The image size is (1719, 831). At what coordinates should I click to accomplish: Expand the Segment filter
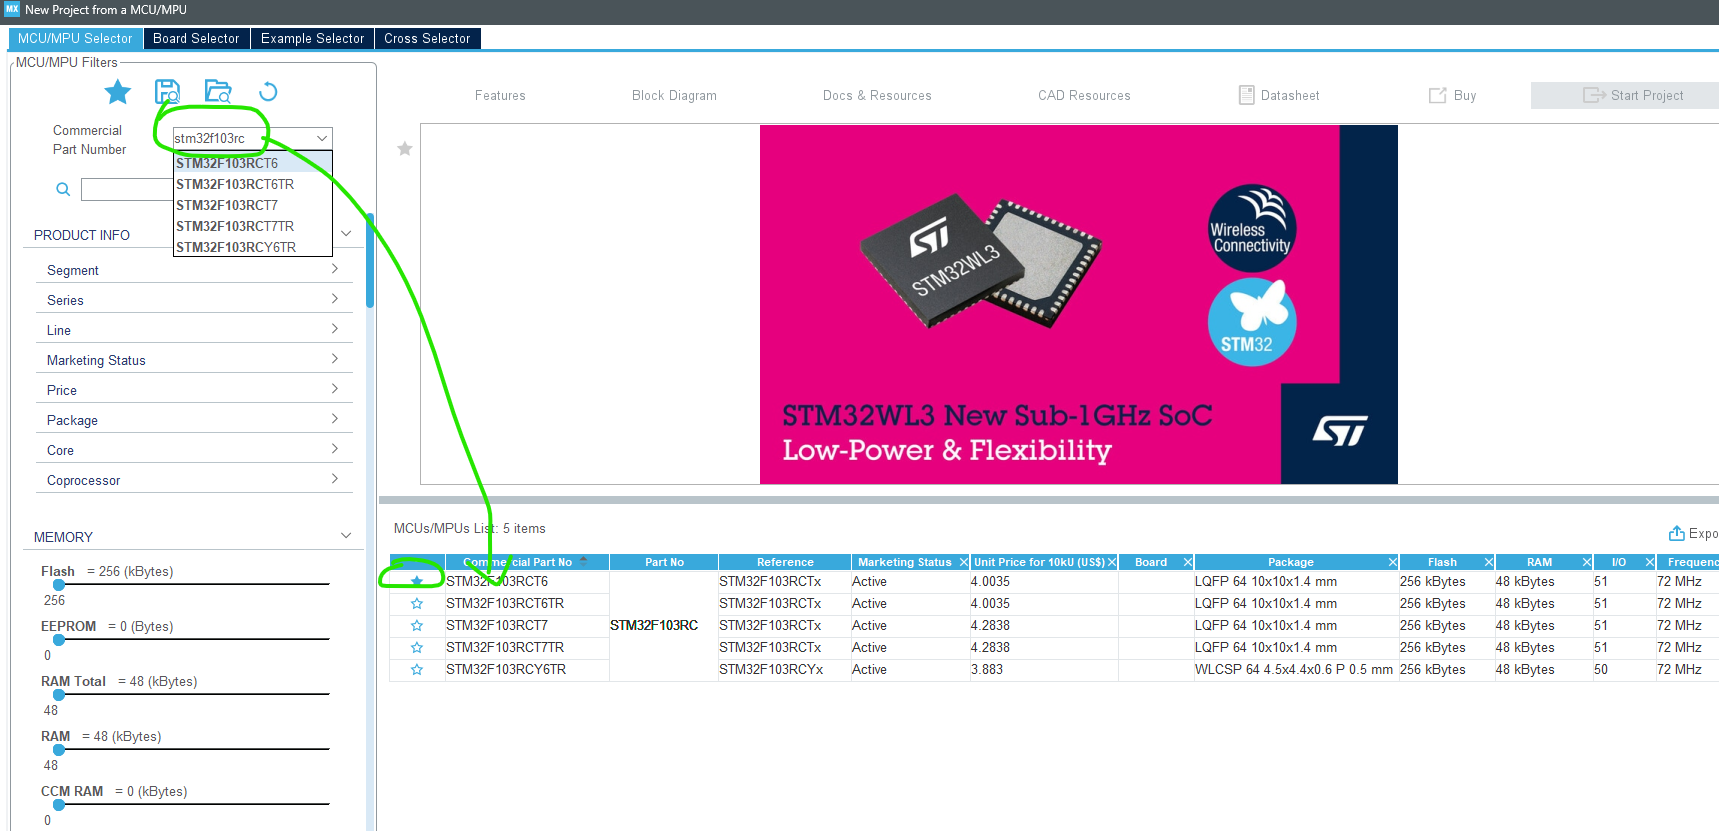(x=193, y=270)
